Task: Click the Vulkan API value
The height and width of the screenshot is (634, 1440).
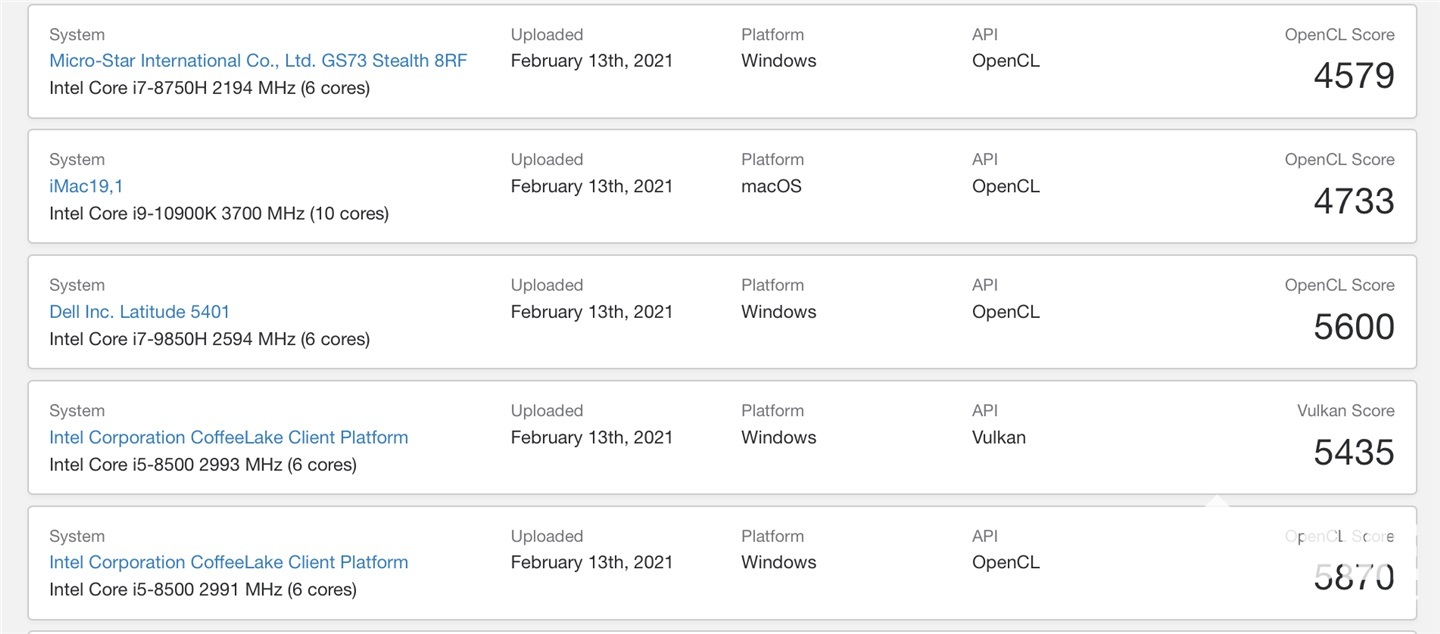Action: point(999,437)
